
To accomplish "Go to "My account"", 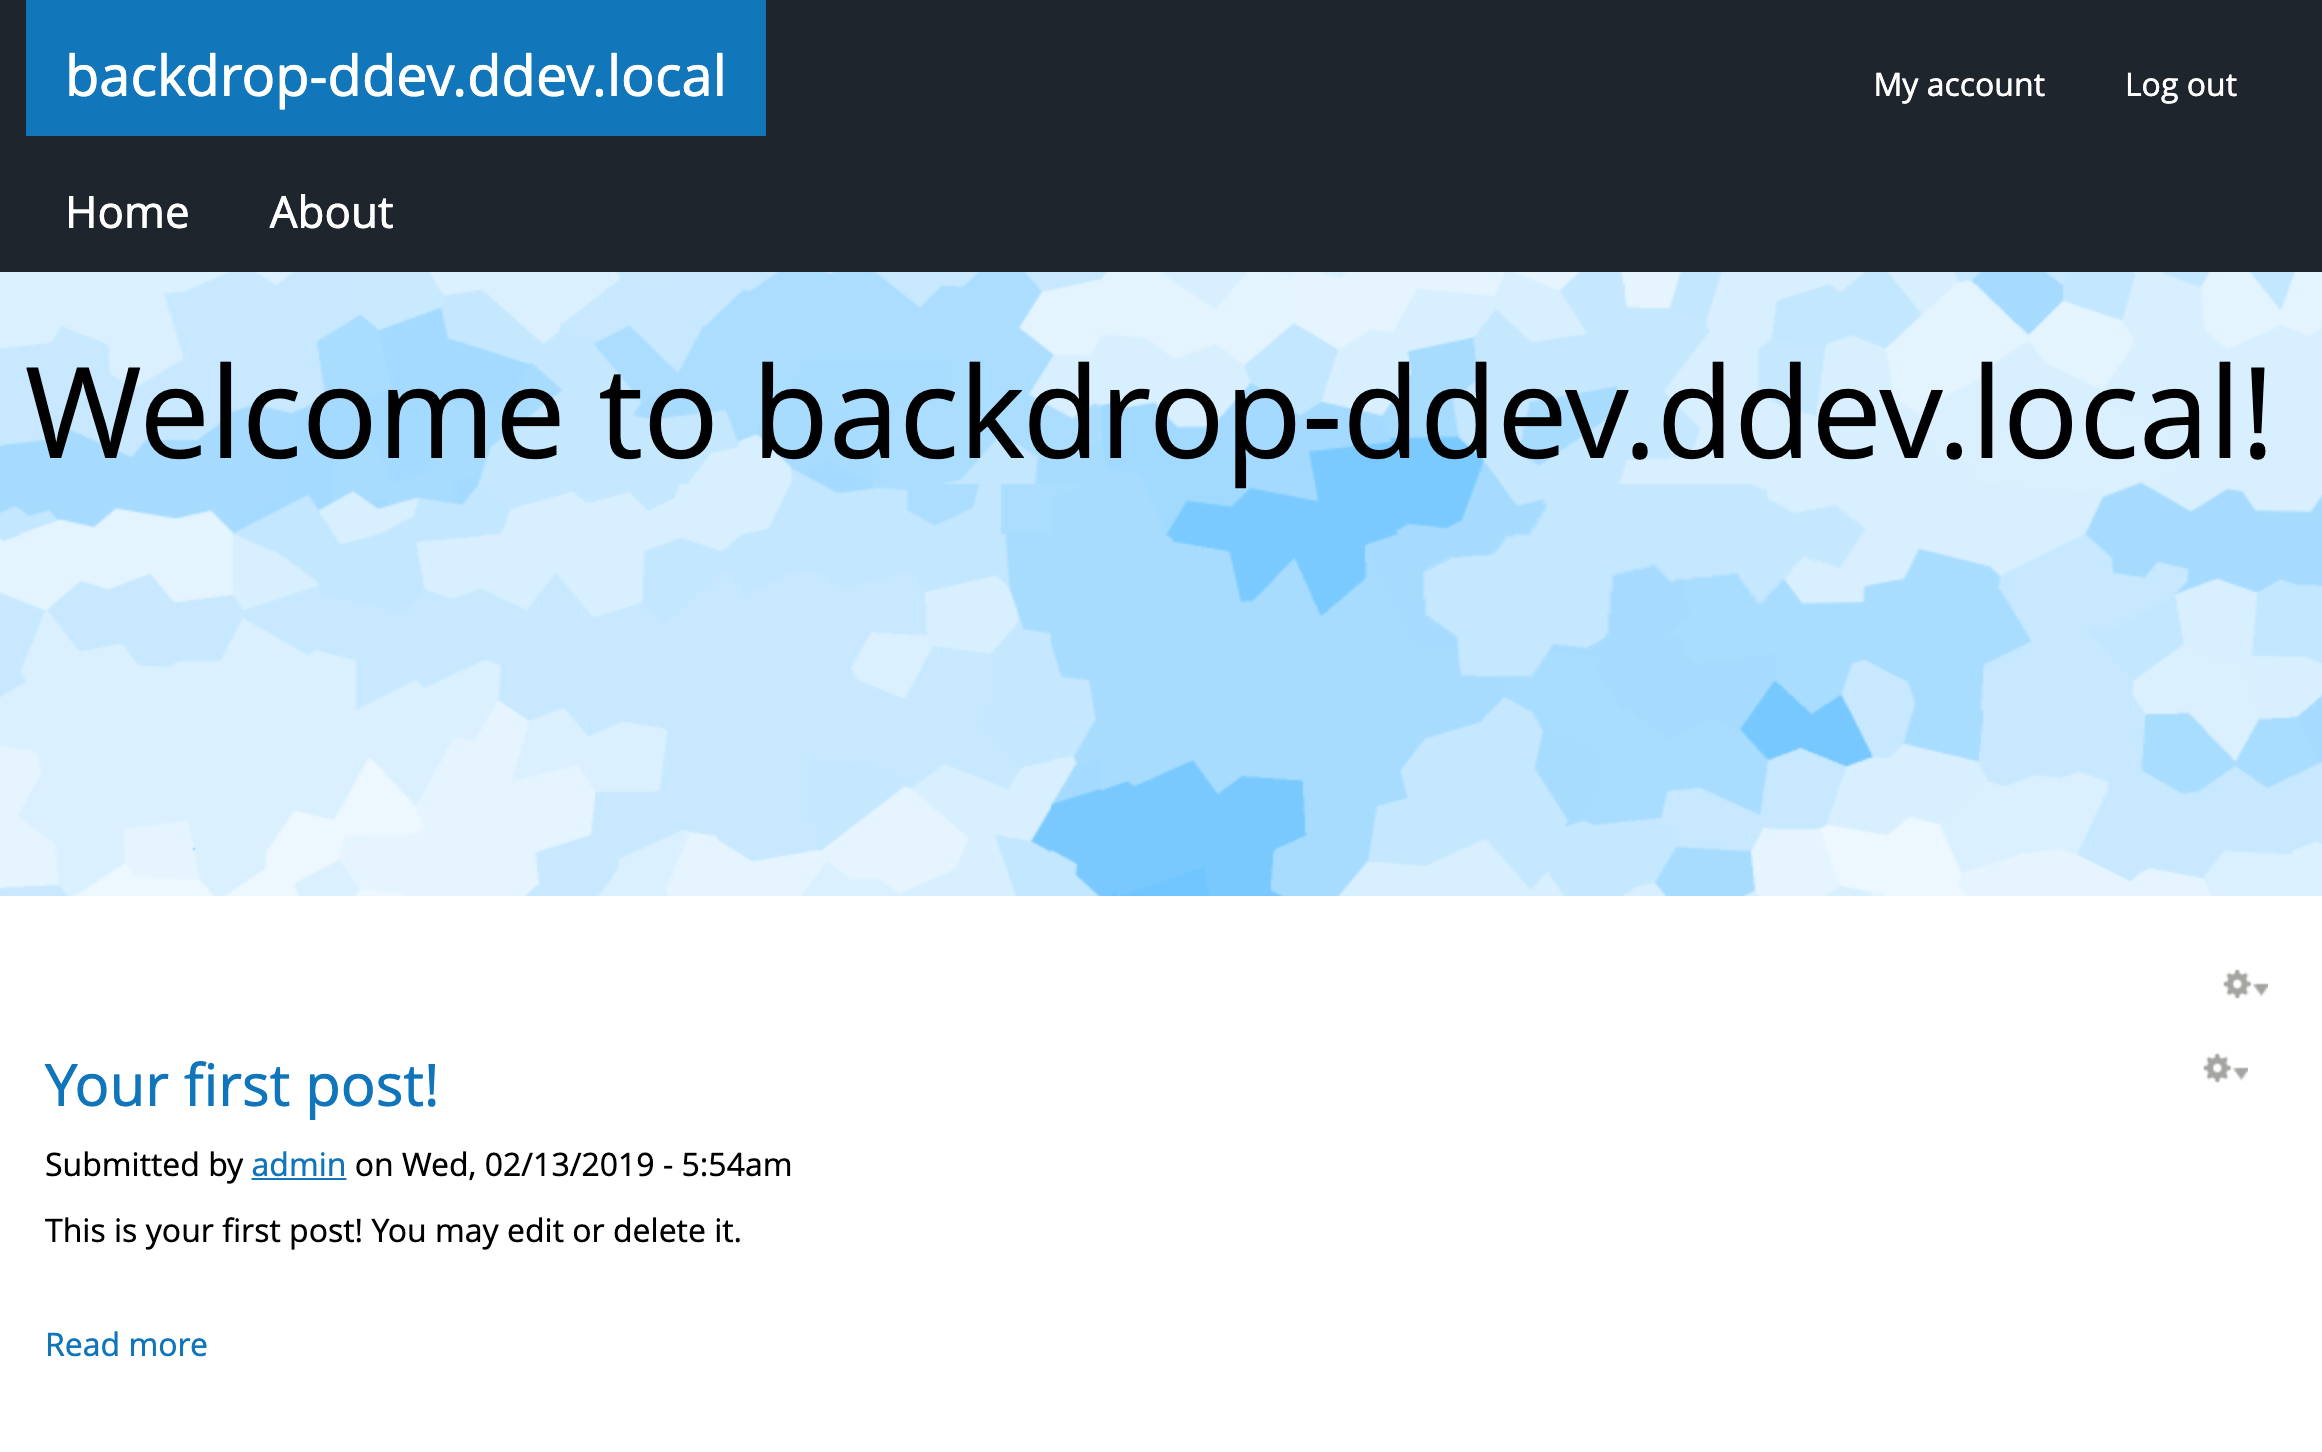I will tap(1958, 84).
